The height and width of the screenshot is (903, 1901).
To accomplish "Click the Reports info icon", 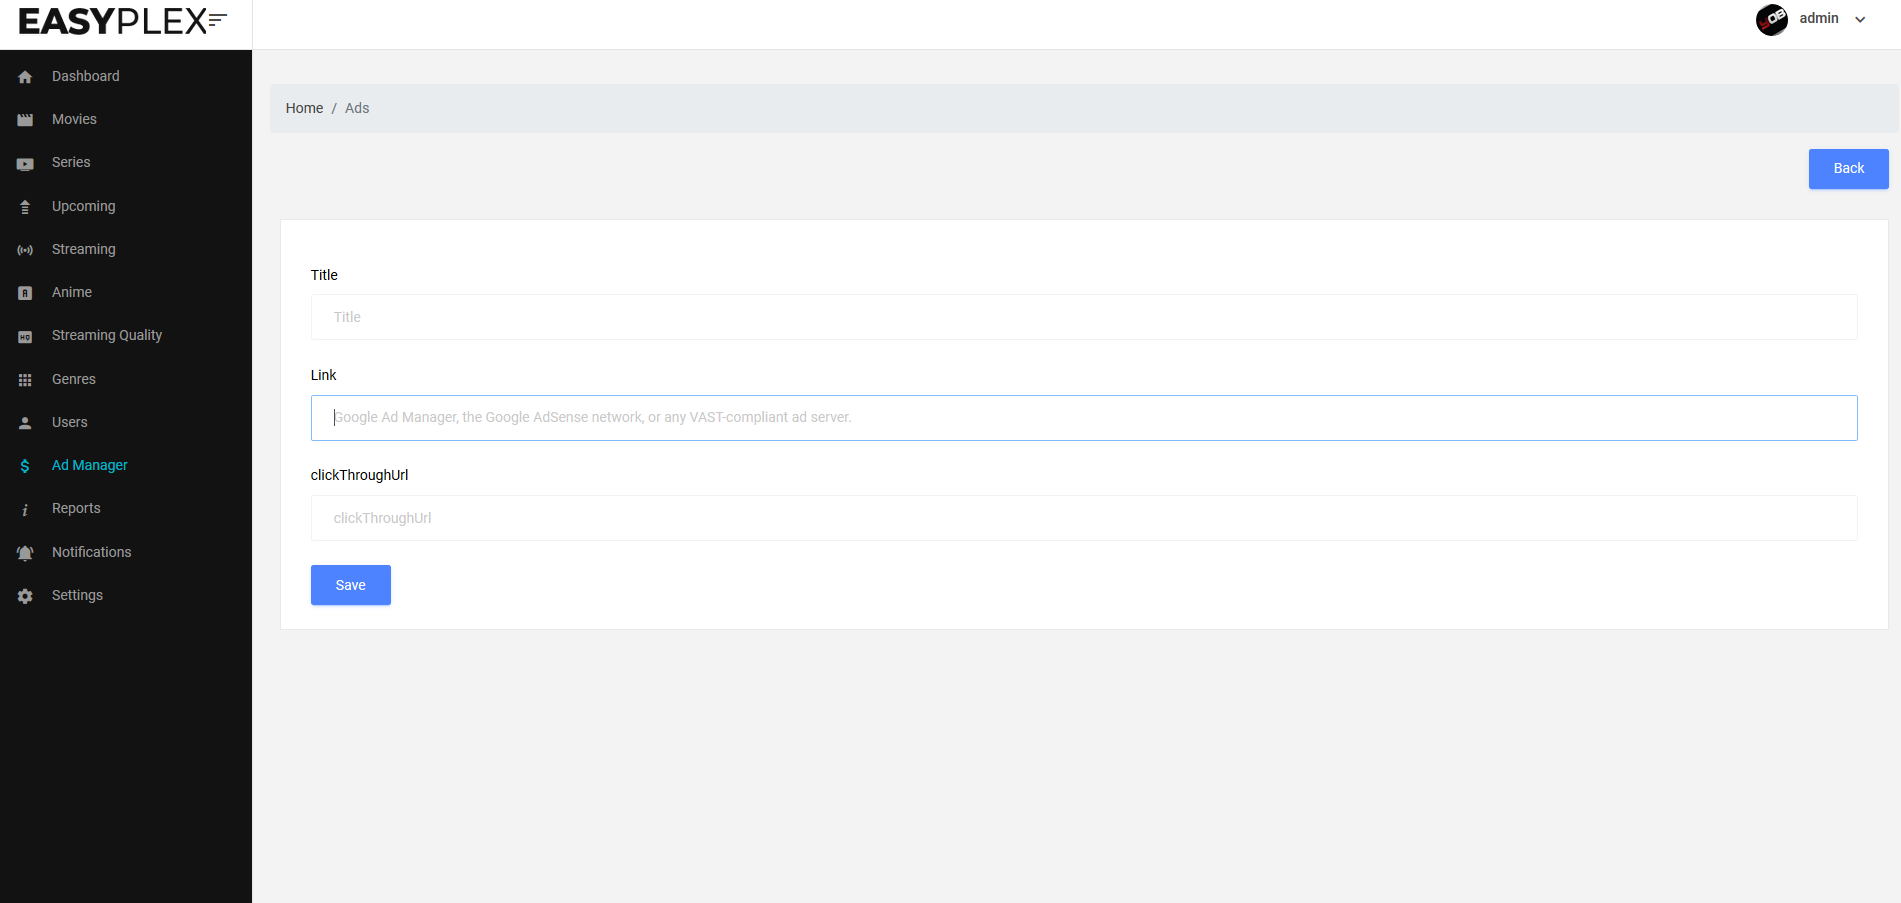I will (25, 508).
